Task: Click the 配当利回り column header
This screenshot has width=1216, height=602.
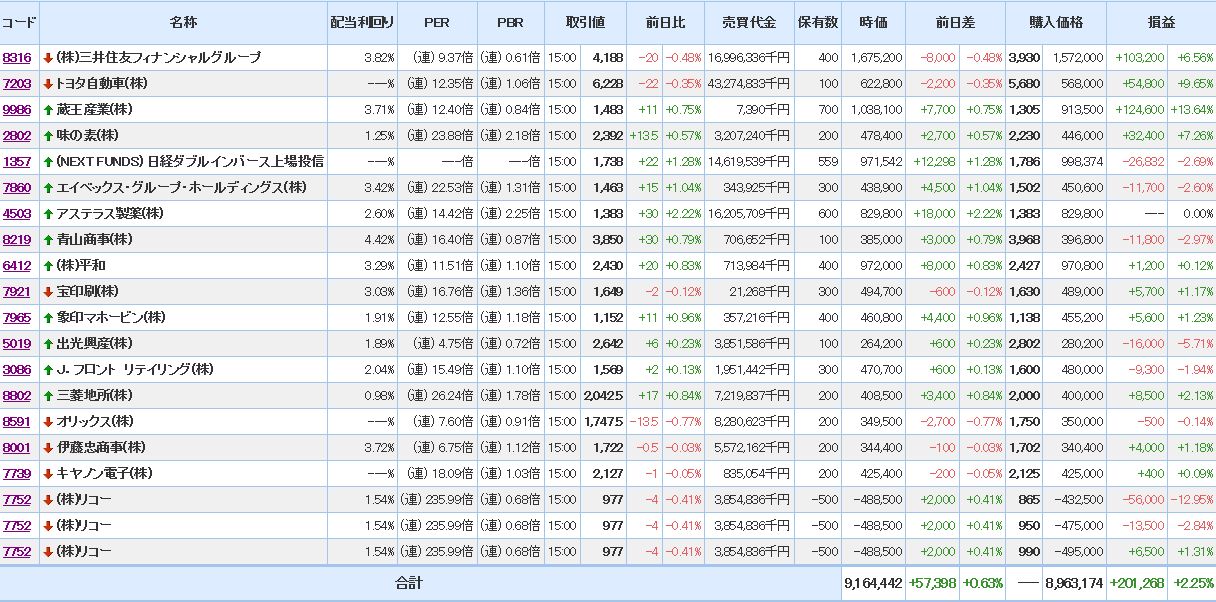Action: [x=362, y=22]
